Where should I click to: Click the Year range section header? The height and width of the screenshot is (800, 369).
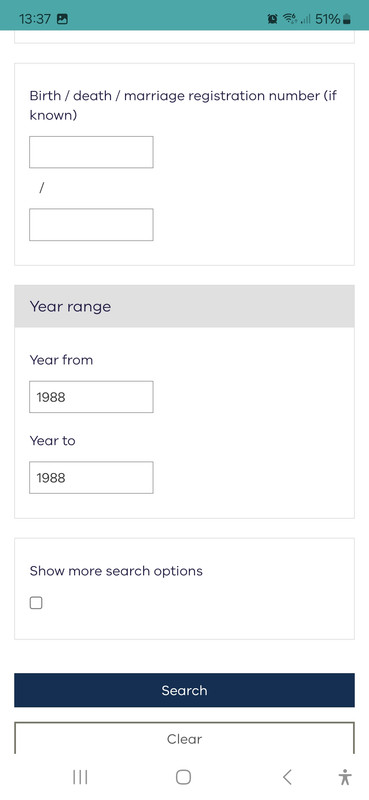(x=184, y=306)
